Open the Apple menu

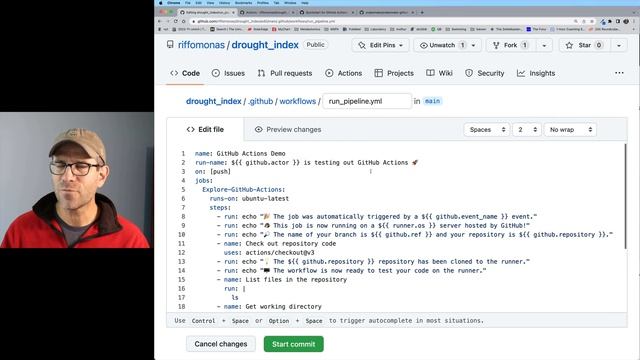click(x=160, y=3)
